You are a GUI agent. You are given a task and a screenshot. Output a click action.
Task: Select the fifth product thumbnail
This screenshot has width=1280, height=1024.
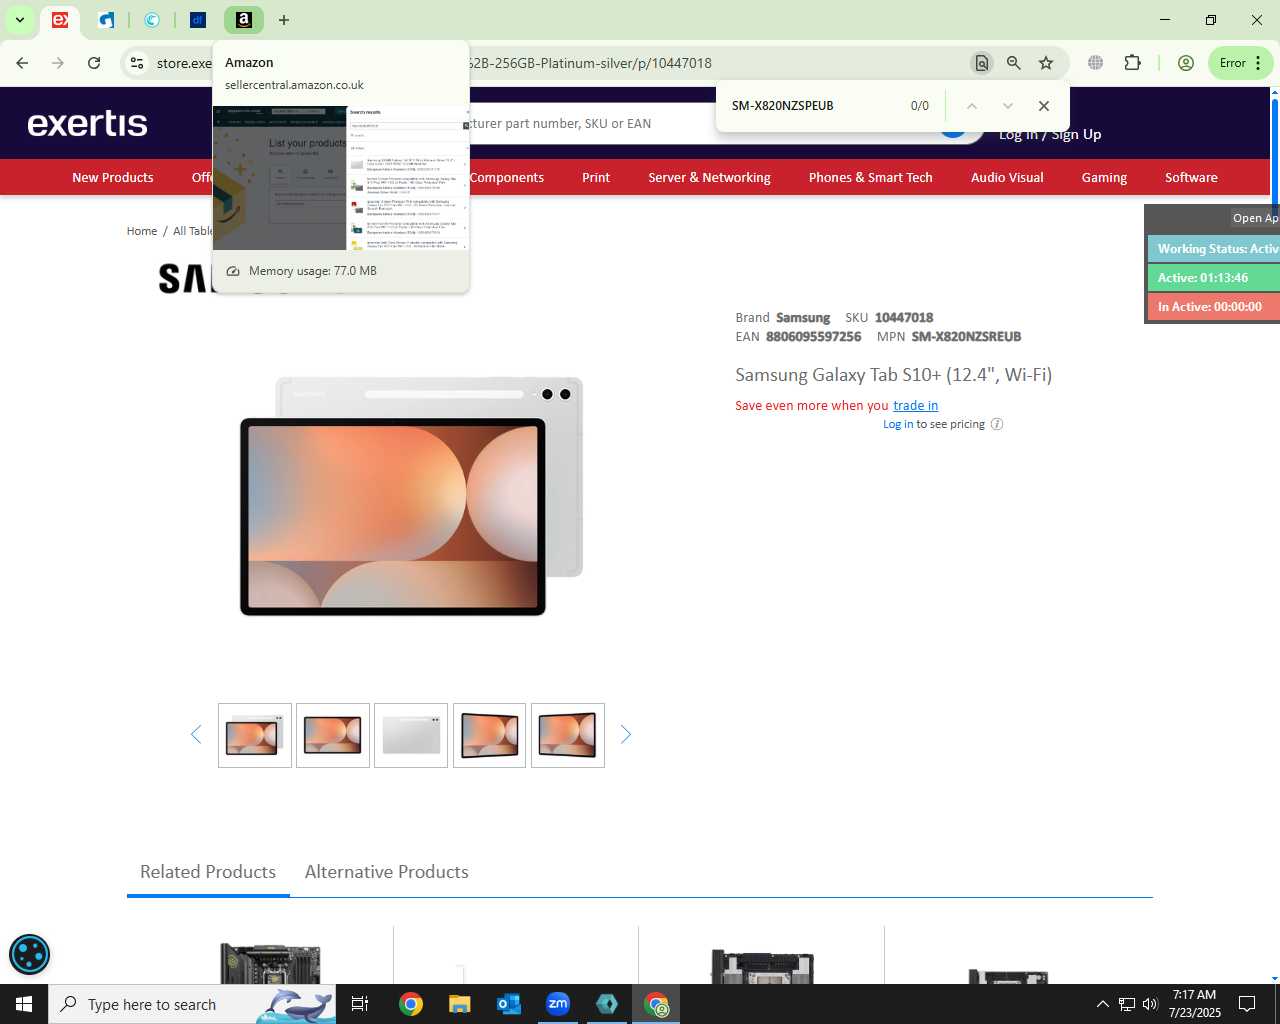coord(568,736)
